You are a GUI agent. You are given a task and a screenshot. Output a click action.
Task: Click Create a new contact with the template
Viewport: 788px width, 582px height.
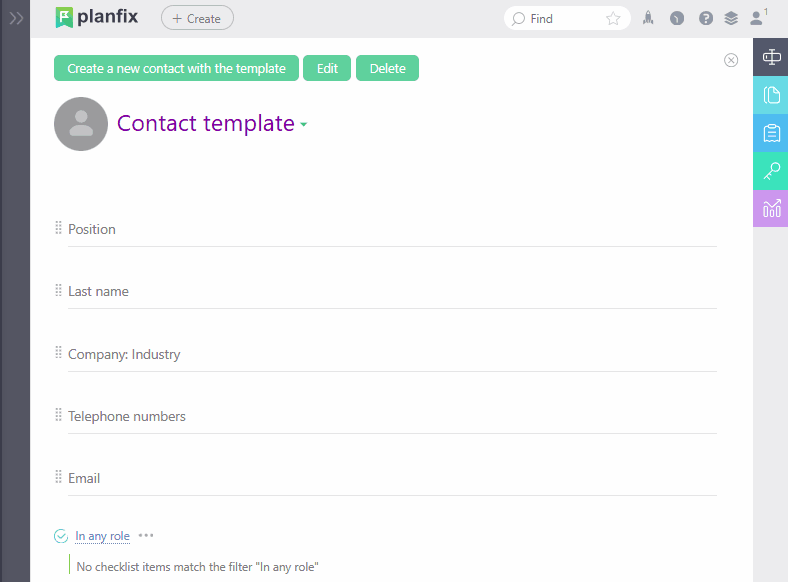click(176, 68)
